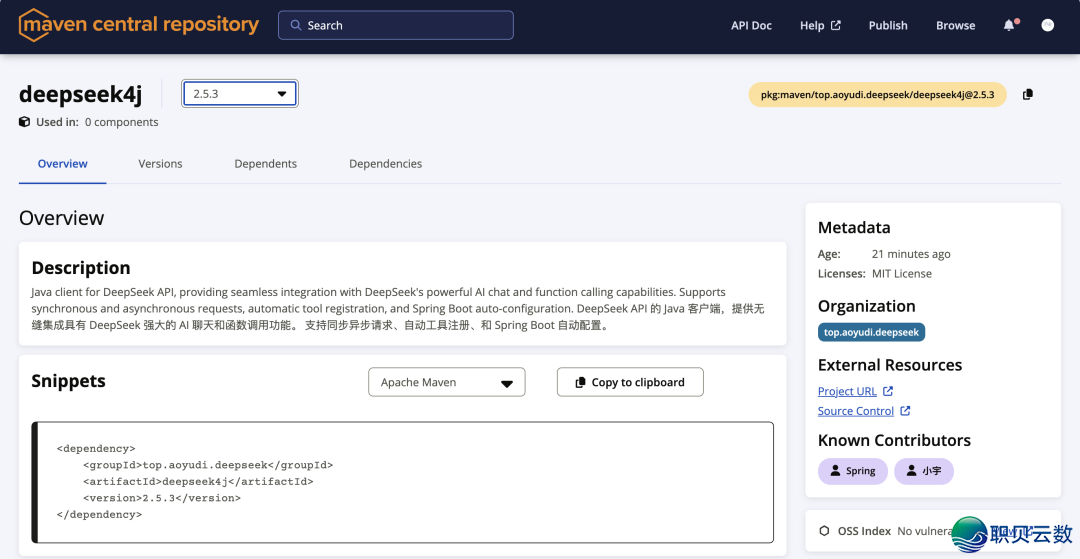Click the Maven Central Repository logo
The width and height of the screenshot is (1080, 559).
click(x=138, y=25)
